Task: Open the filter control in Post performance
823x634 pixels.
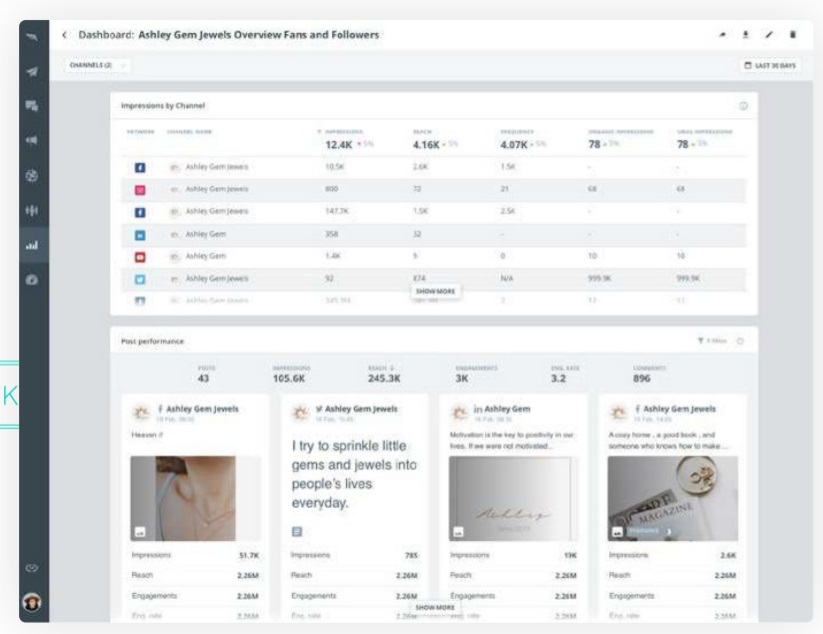Action: click(712, 341)
